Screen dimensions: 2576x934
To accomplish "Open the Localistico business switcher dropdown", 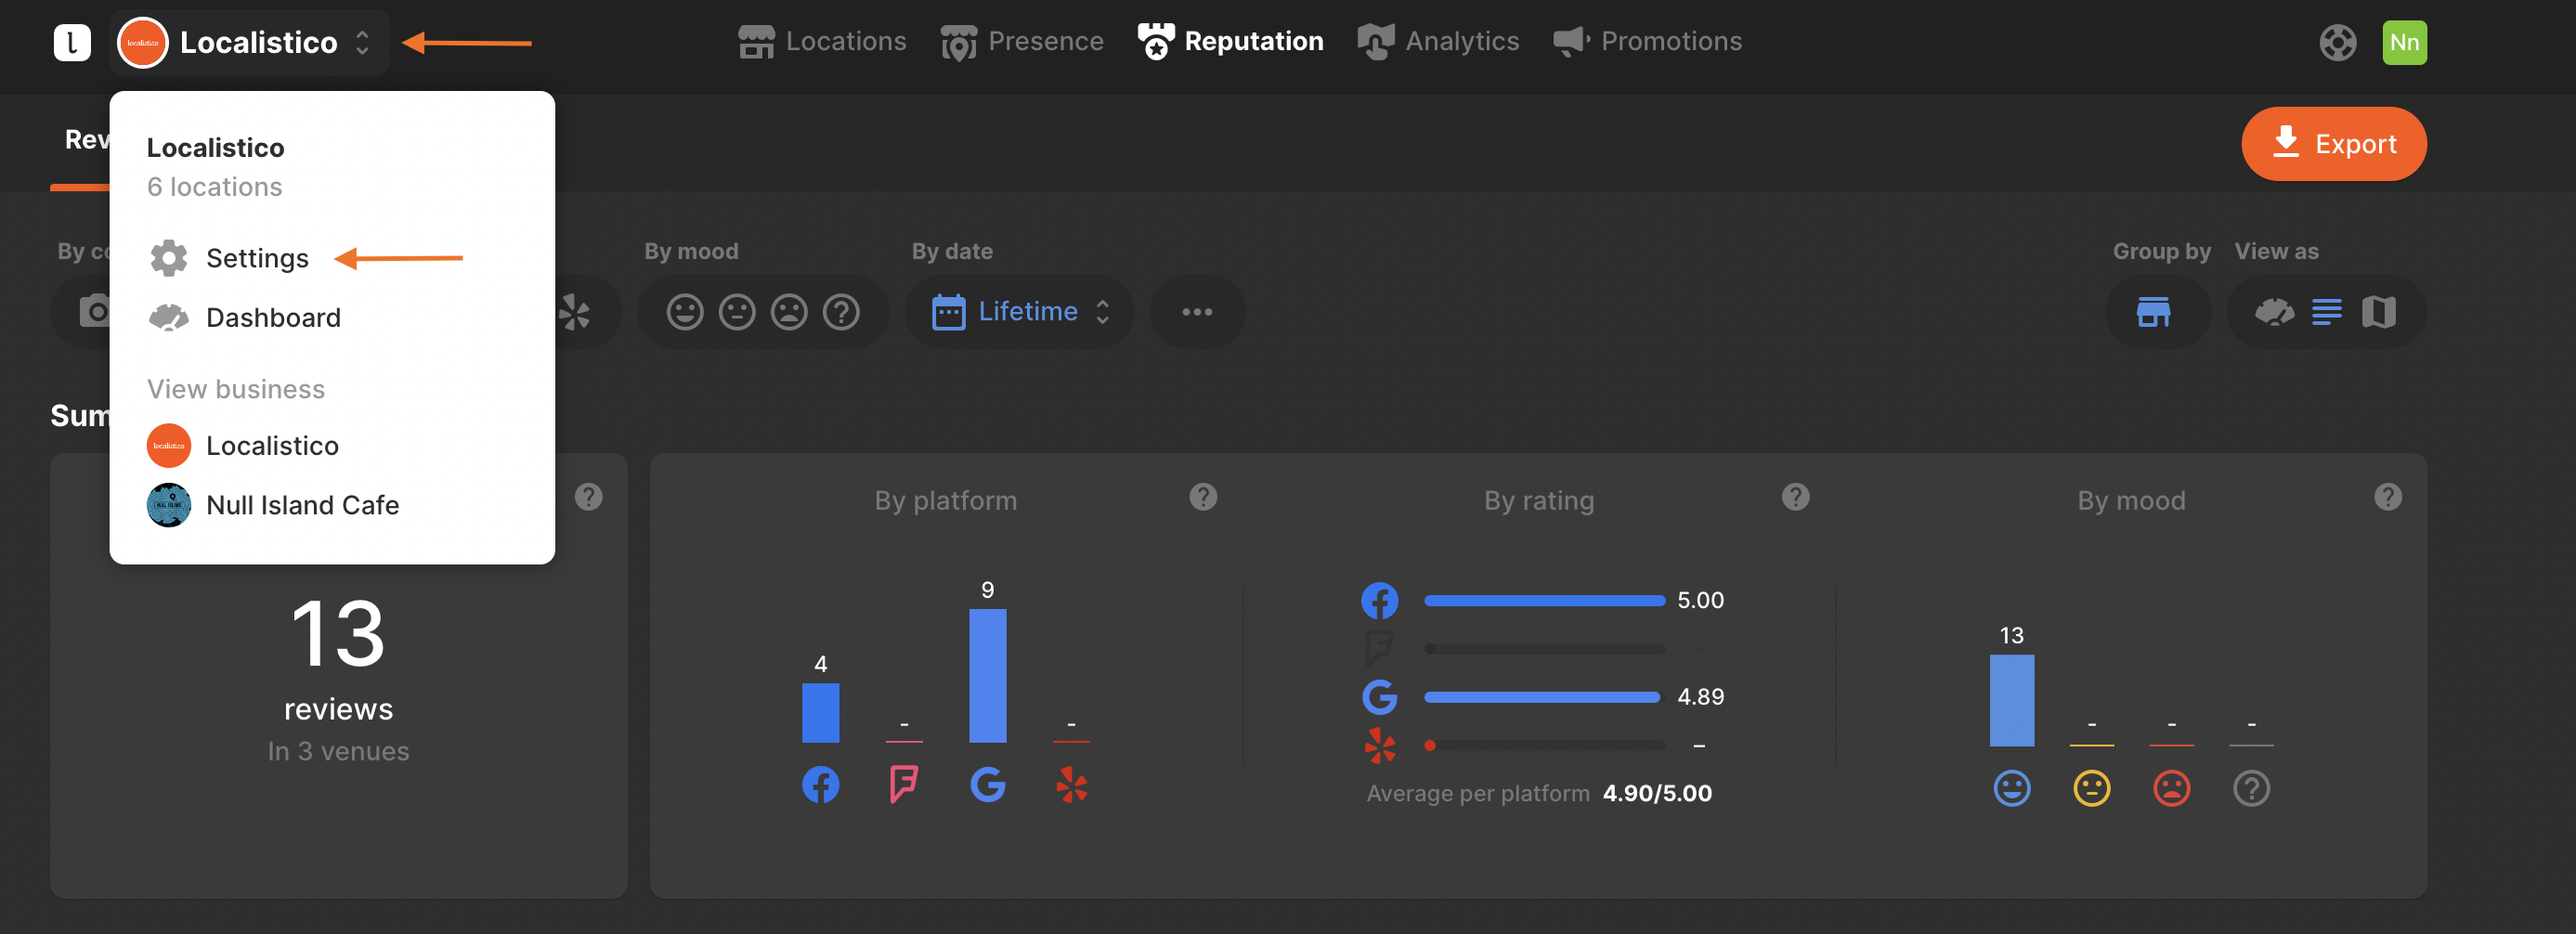I will [248, 42].
